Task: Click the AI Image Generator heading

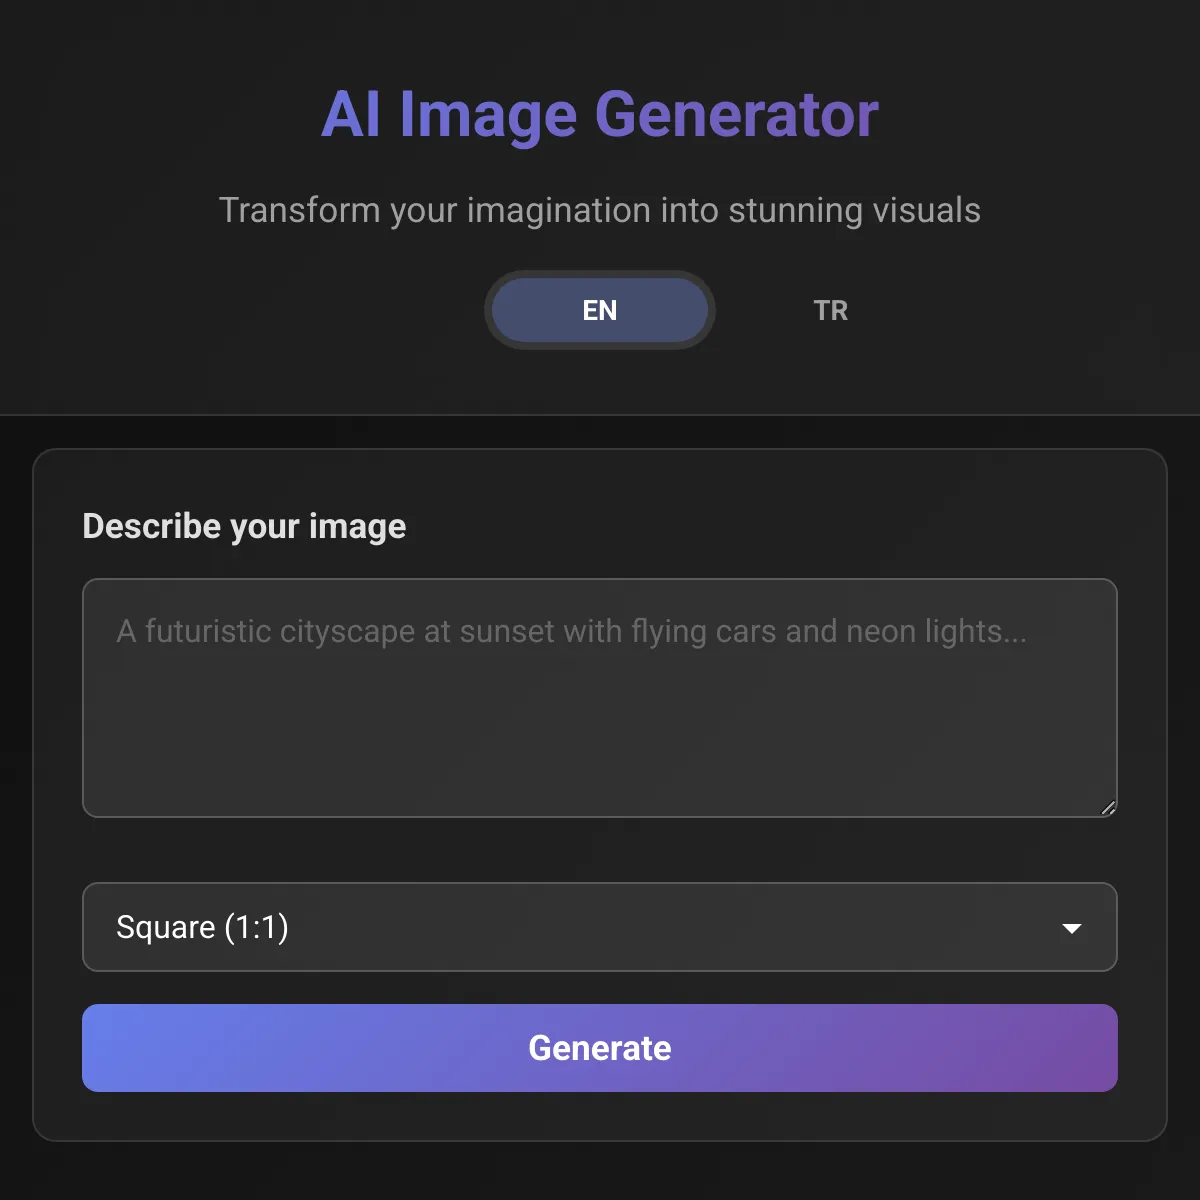Action: 600,115
